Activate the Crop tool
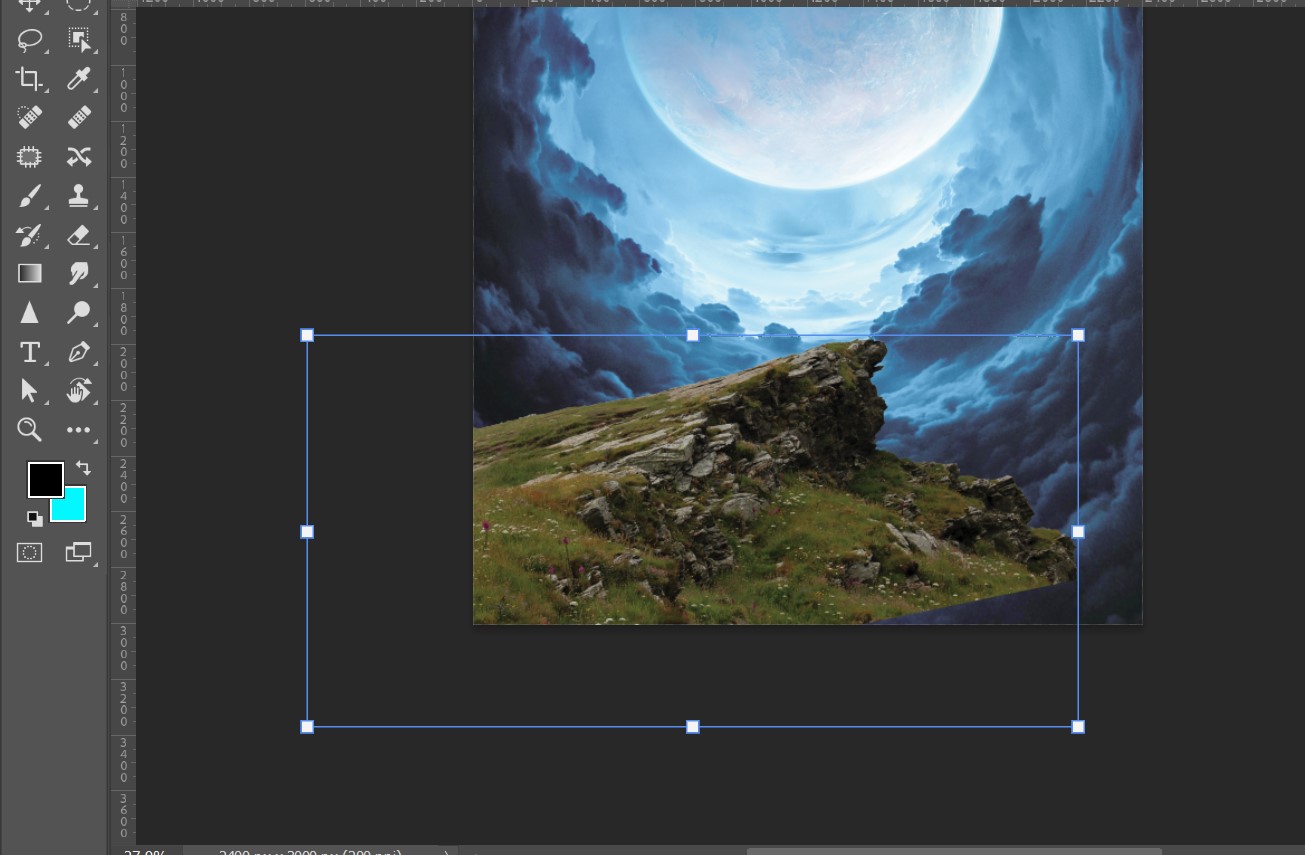Image resolution: width=1305 pixels, height=855 pixels. 30,79
